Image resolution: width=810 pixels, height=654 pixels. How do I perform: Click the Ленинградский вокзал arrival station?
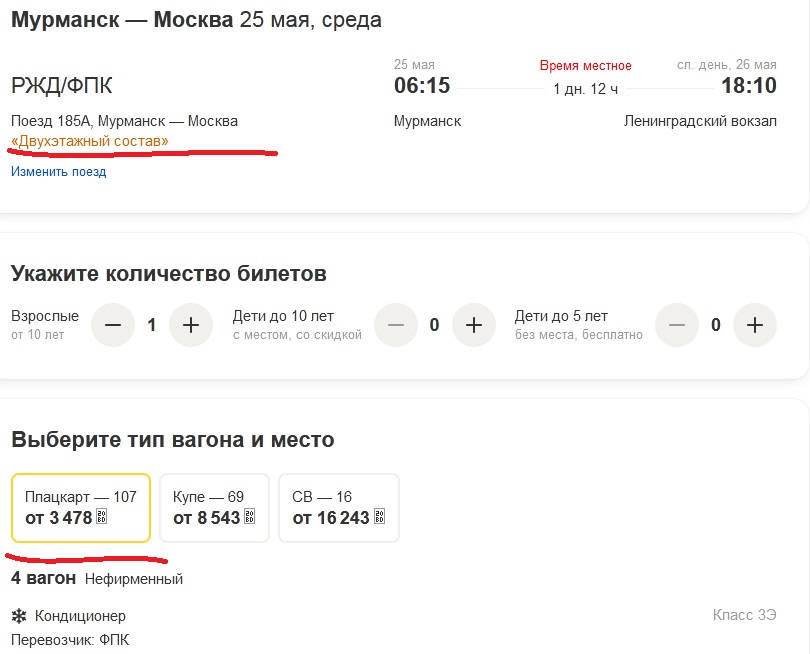[x=700, y=121]
